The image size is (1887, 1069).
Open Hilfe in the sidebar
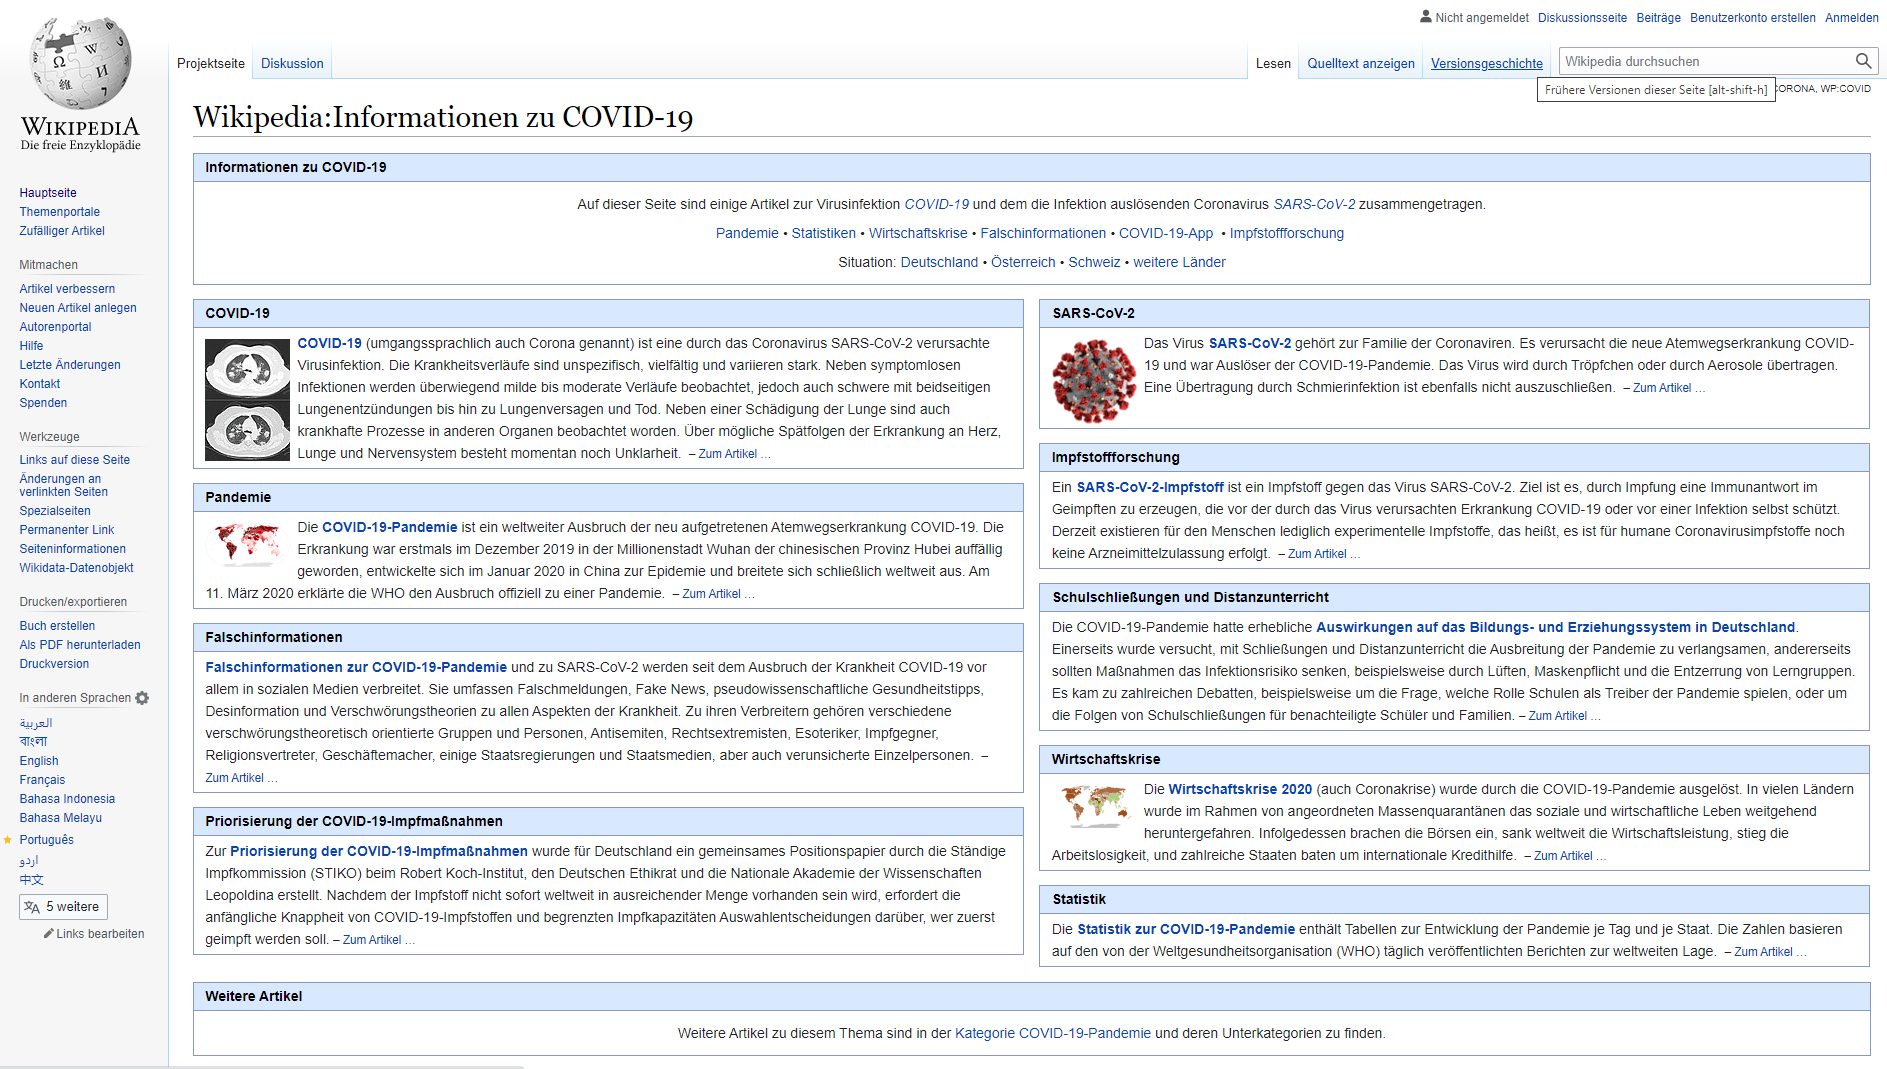pos(31,346)
